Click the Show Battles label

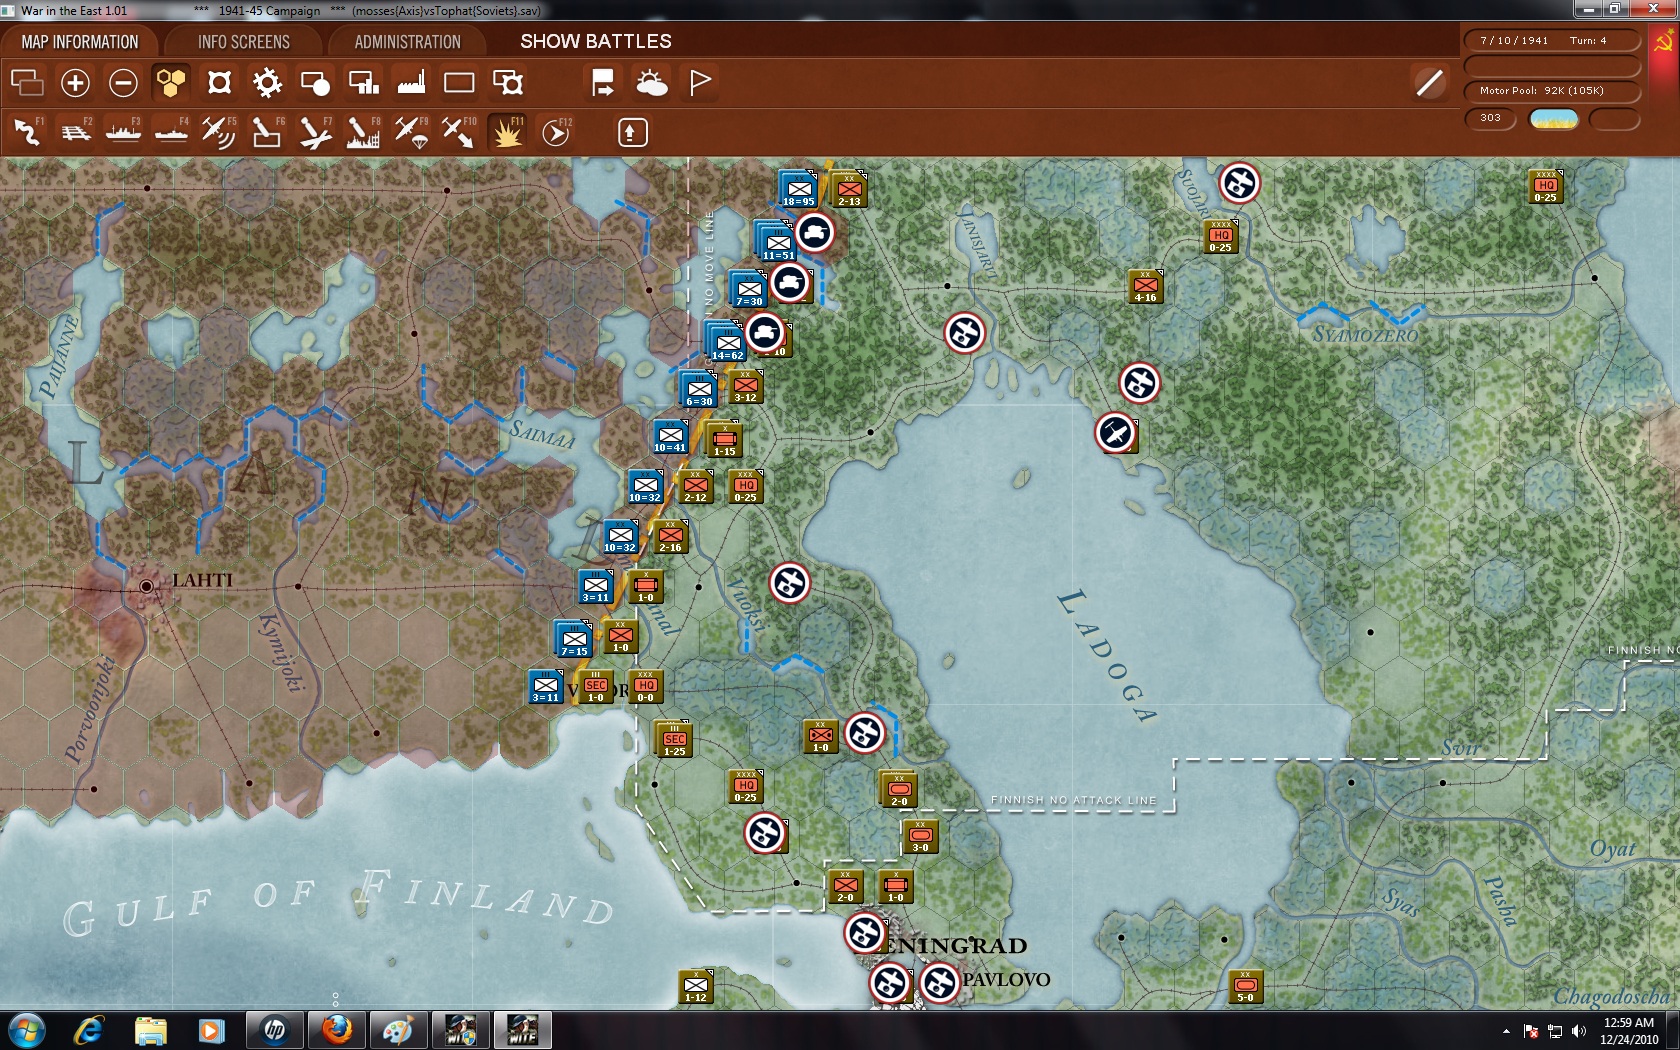[x=596, y=41]
